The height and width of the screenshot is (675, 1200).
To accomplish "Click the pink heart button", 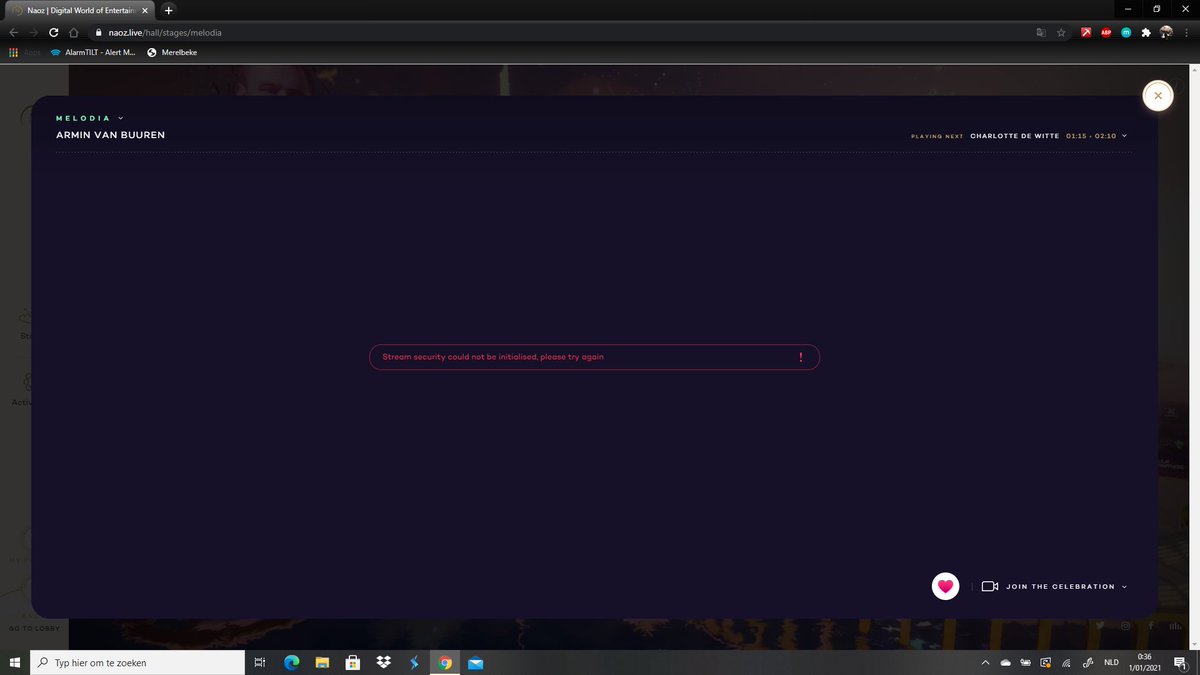I will [x=945, y=586].
